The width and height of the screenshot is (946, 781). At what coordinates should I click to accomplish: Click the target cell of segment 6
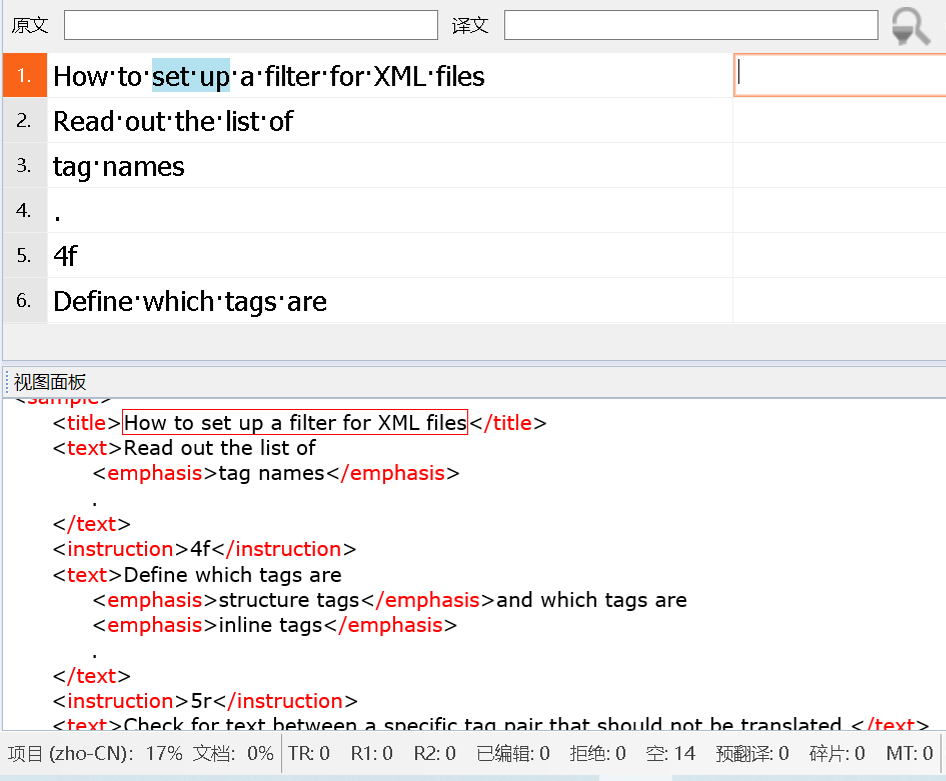pos(840,300)
